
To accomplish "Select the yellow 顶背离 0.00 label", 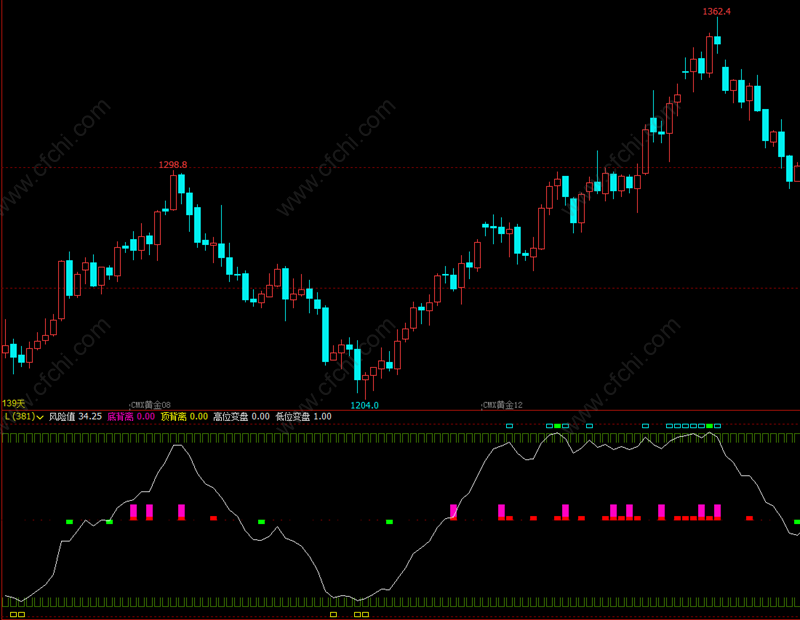I will [x=184, y=416].
